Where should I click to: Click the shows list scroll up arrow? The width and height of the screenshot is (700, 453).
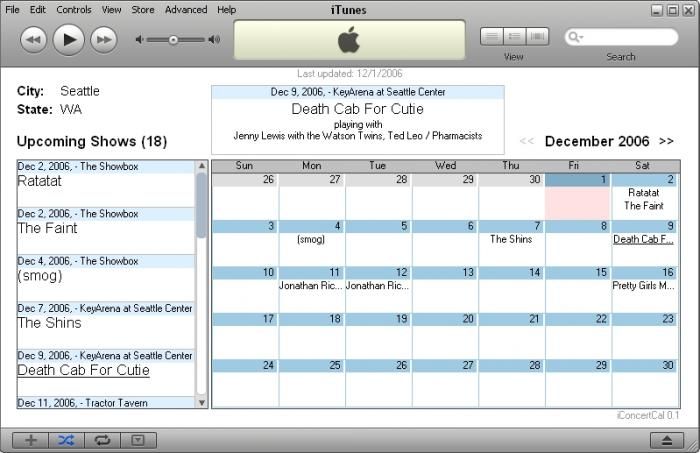[x=202, y=166]
